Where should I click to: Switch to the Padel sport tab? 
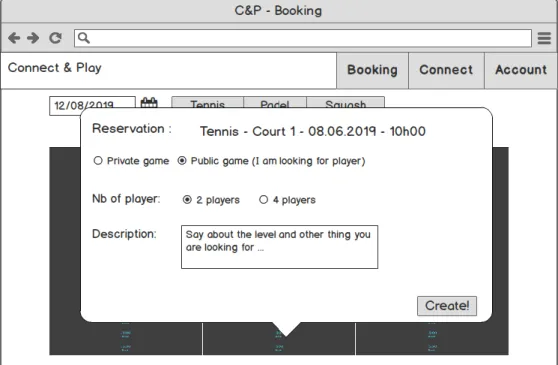click(275, 102)
